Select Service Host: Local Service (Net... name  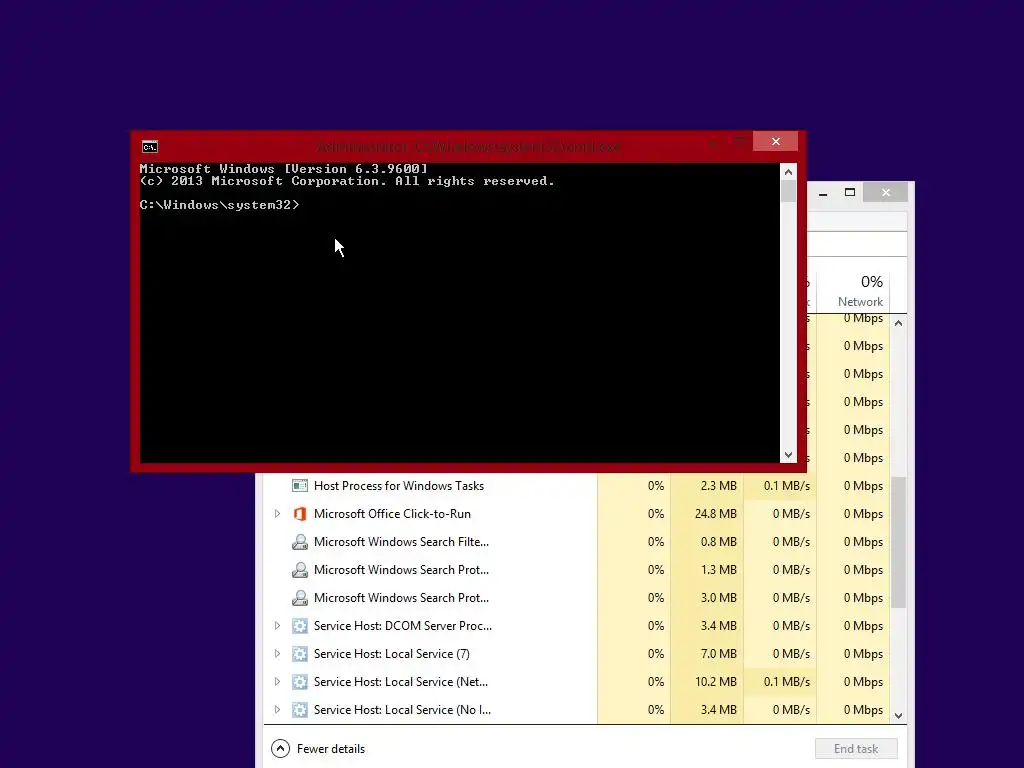tap(400, 682)
